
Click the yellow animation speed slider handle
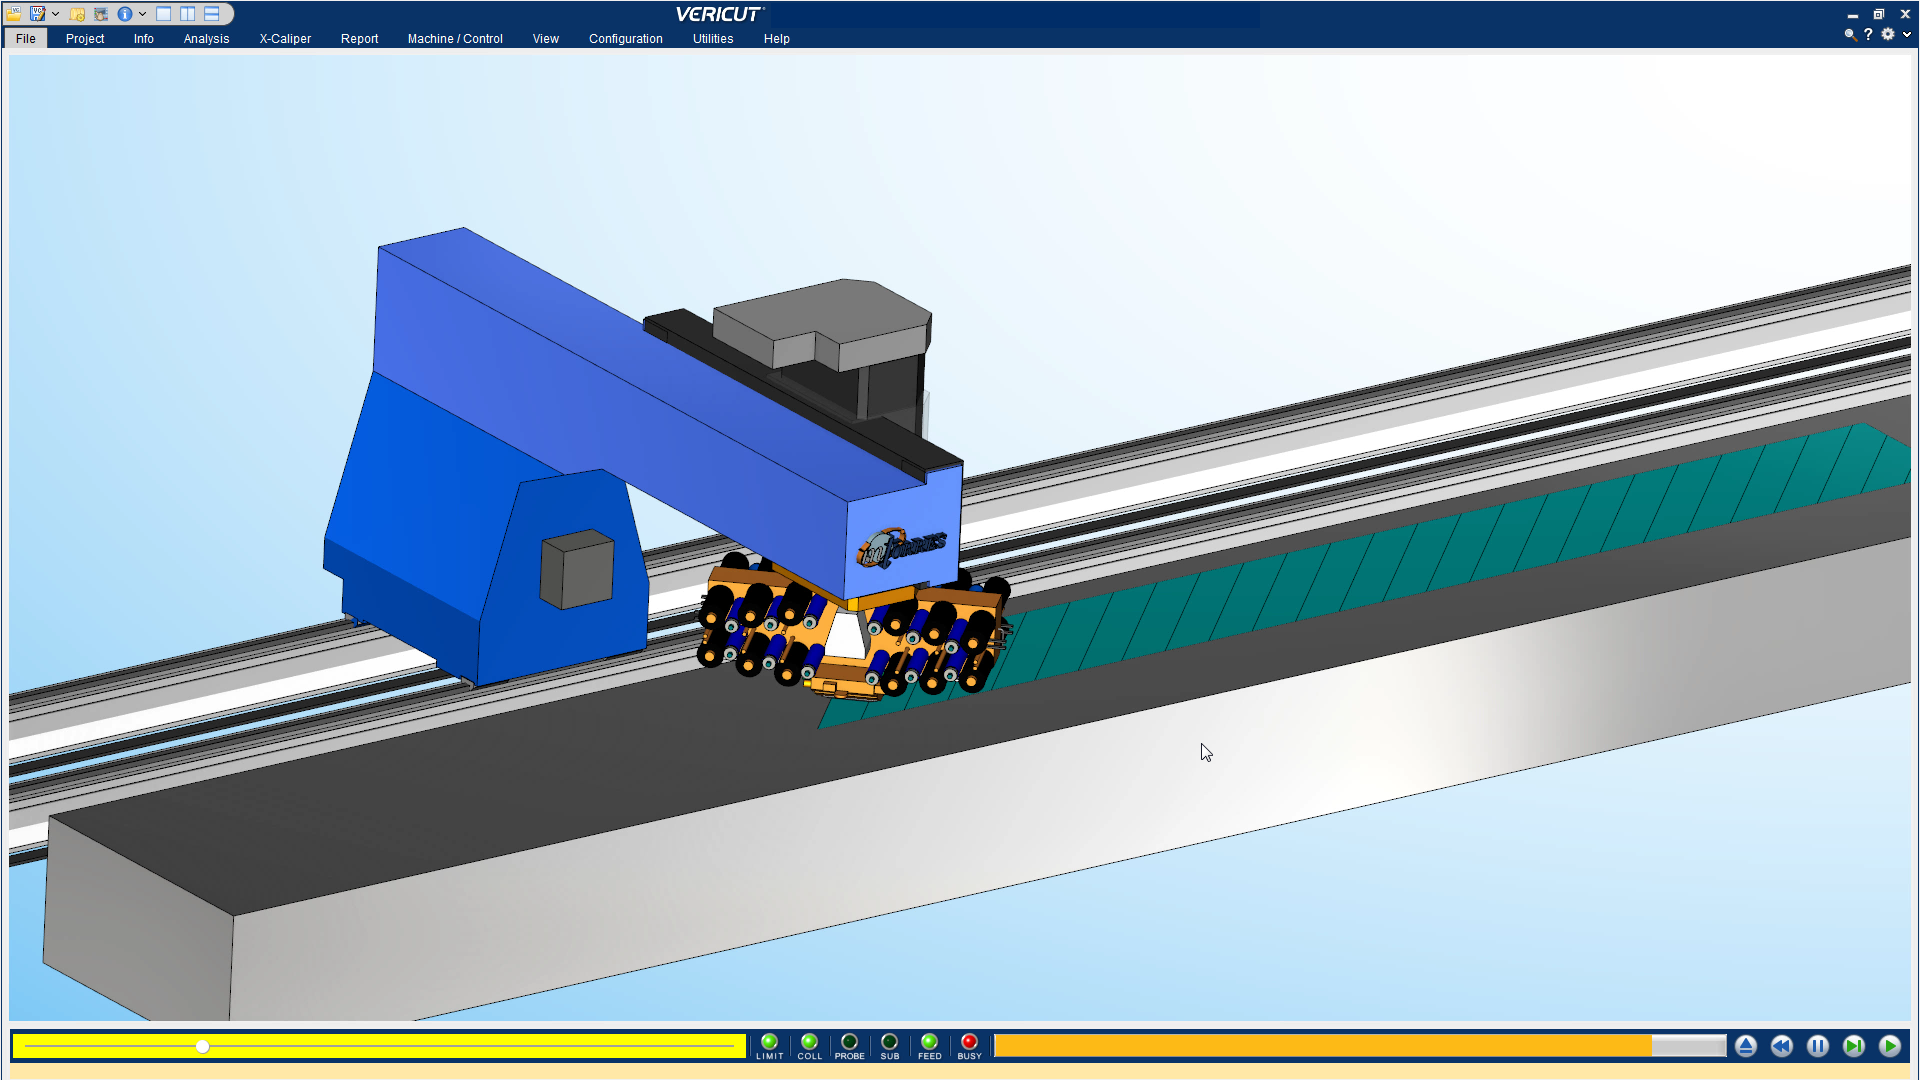point(202,1046)
